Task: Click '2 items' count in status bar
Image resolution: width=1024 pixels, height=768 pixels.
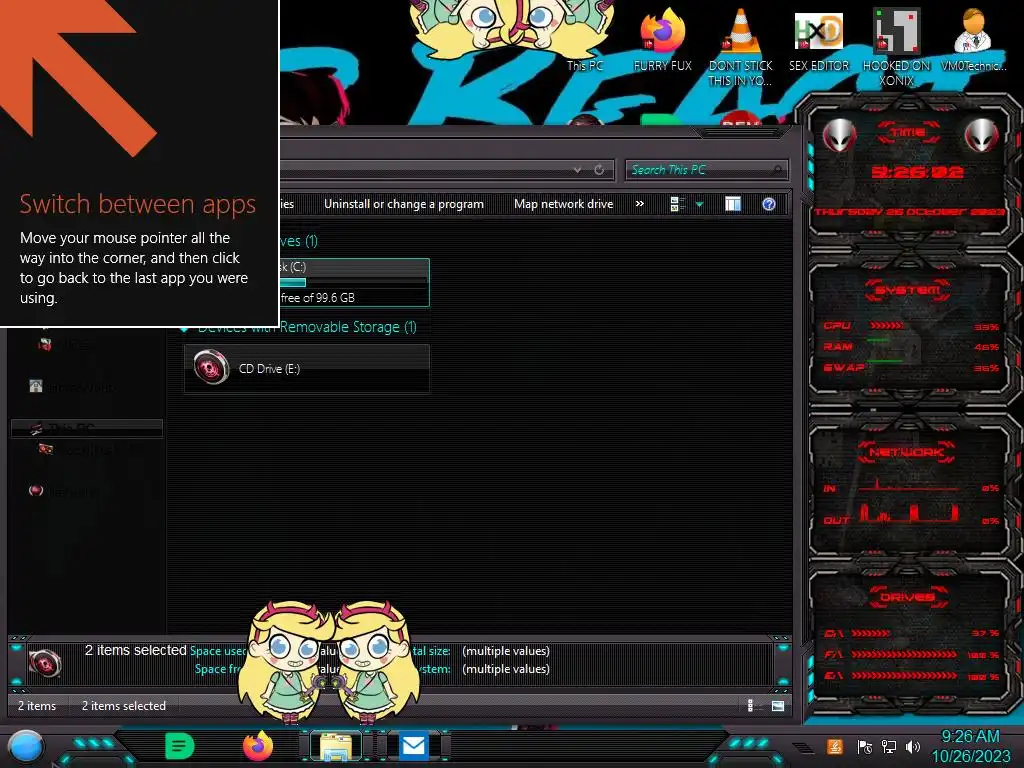Action: [x=37, y=705]
